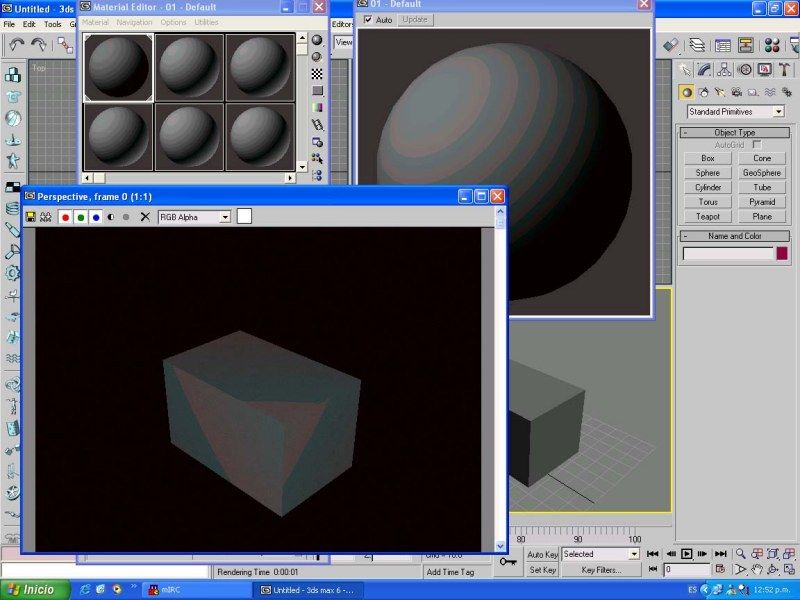Click Make Preview filmstrip icon in Material Editor

pos(317,124)
